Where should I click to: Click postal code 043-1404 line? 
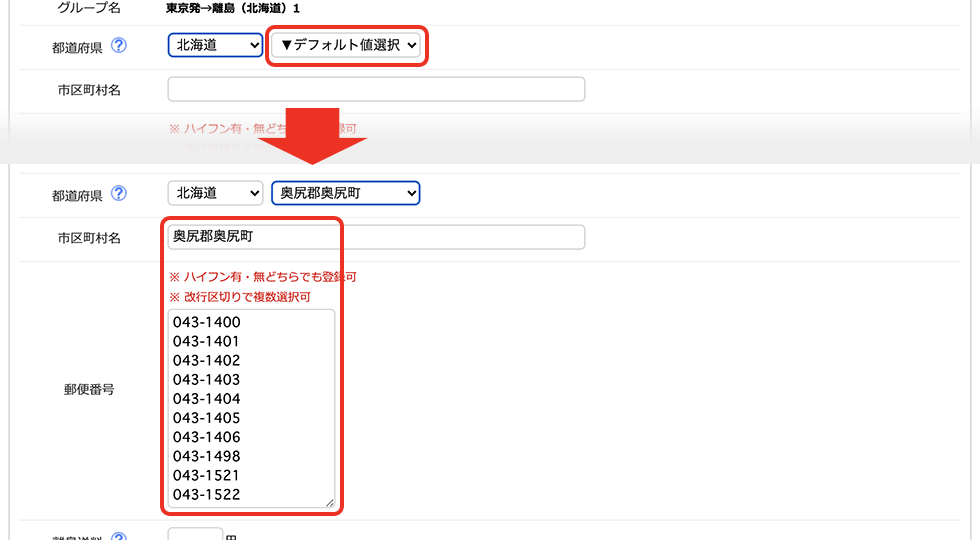(207, 399)
